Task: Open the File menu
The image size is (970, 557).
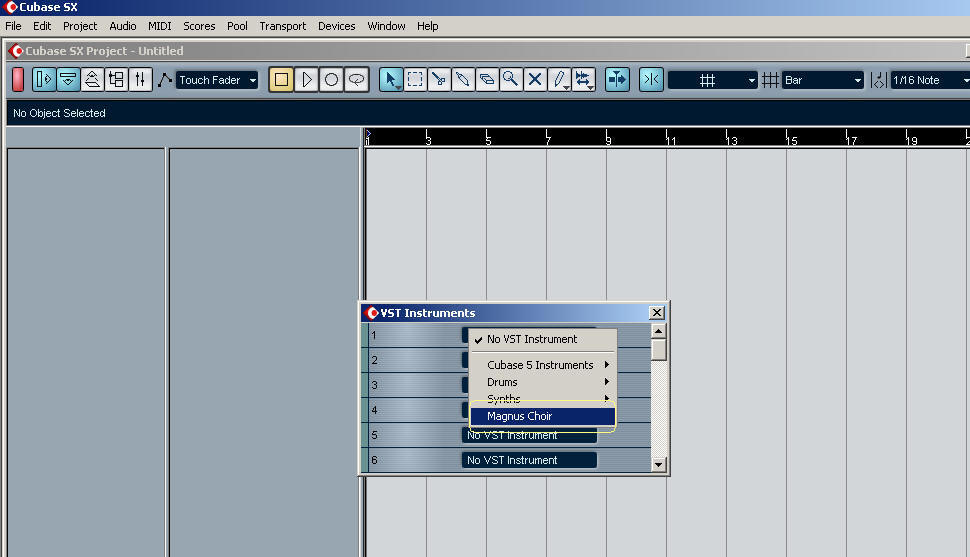Action: coord(13,26)
